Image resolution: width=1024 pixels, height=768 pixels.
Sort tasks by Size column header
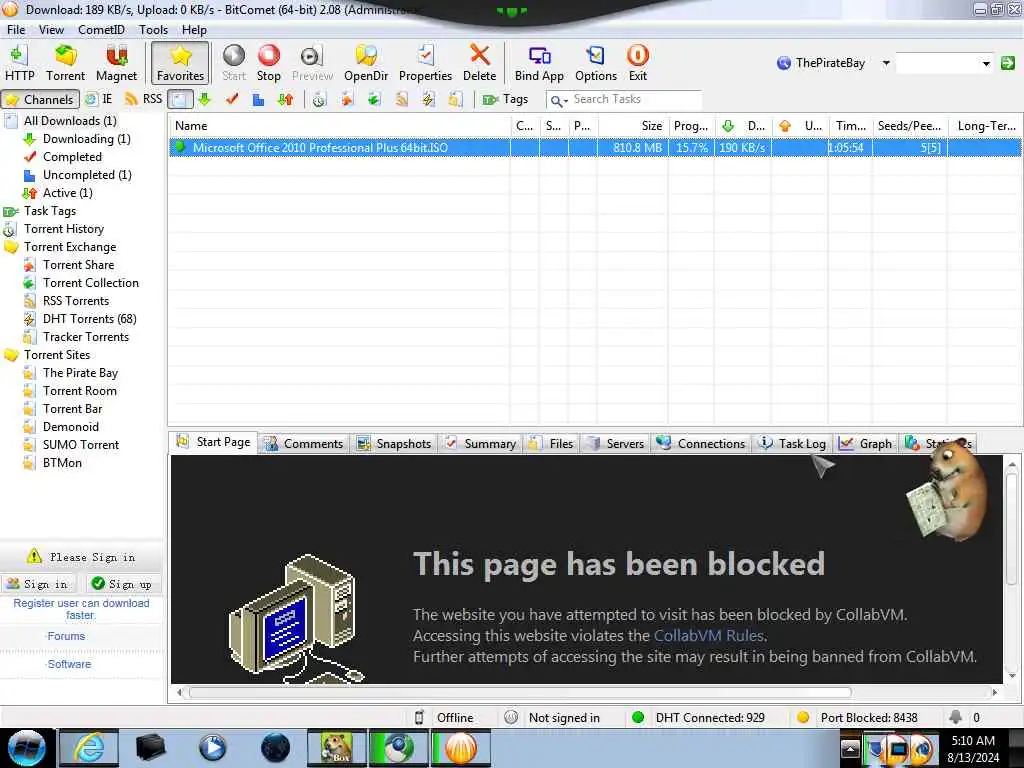coord(632,126)
